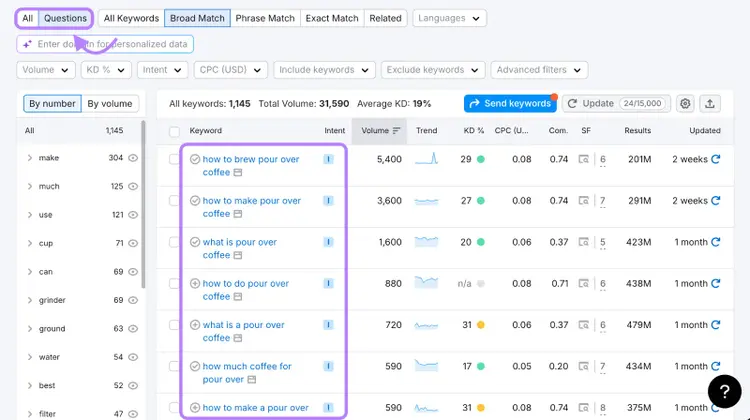The image size is (750, 420).
Task: Open SERP features icon for 'how to brew pour over coffee'
Action: pyautogui.click(x=584, y=159)
